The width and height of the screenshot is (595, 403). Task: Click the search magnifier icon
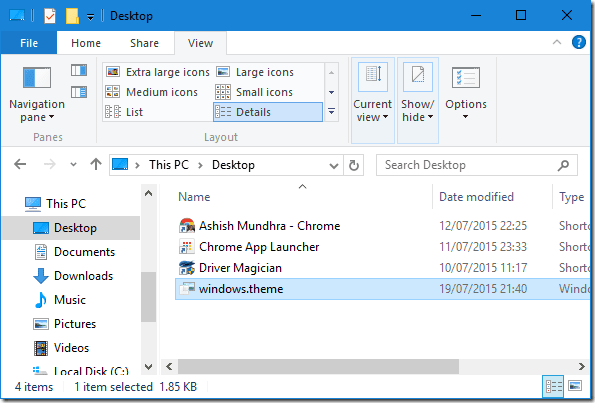click(564, 165)
